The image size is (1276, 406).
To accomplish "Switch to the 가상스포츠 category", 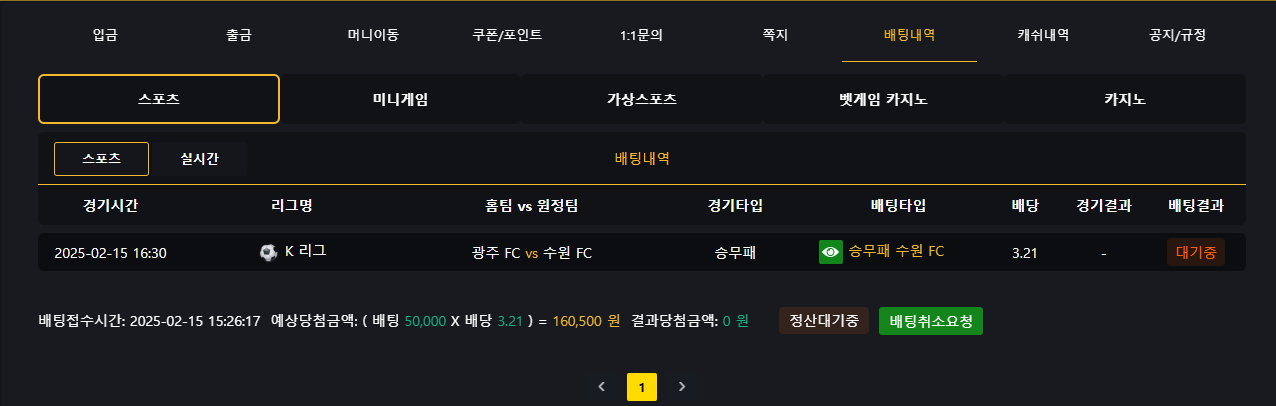I will (x=641, y=99).
